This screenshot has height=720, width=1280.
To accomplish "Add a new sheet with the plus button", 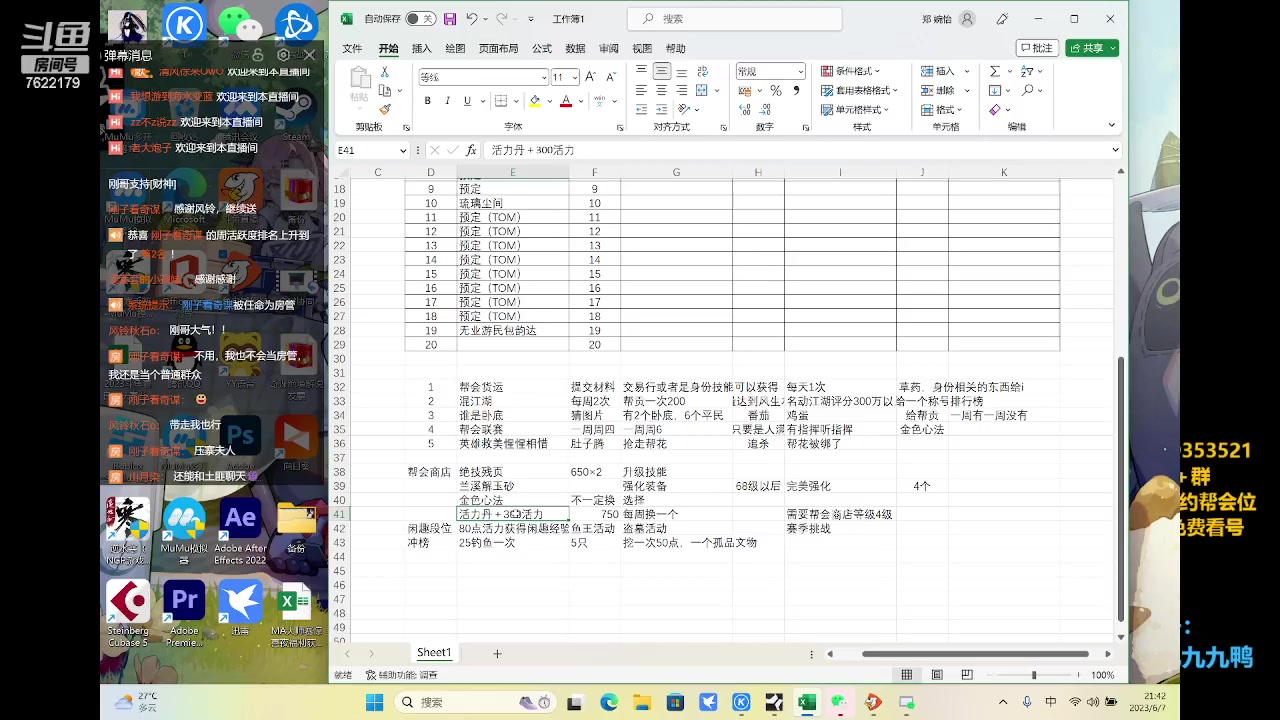I will coord(497,652).
